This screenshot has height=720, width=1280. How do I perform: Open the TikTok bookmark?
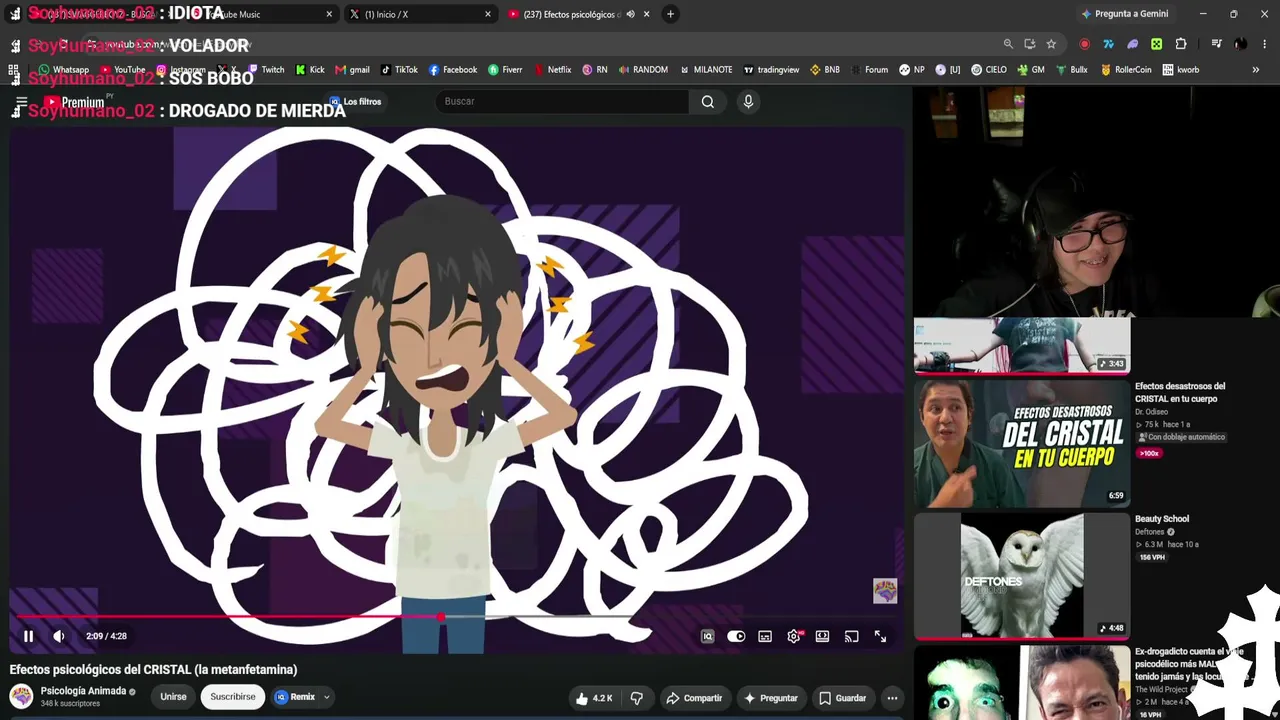[399, 70]
